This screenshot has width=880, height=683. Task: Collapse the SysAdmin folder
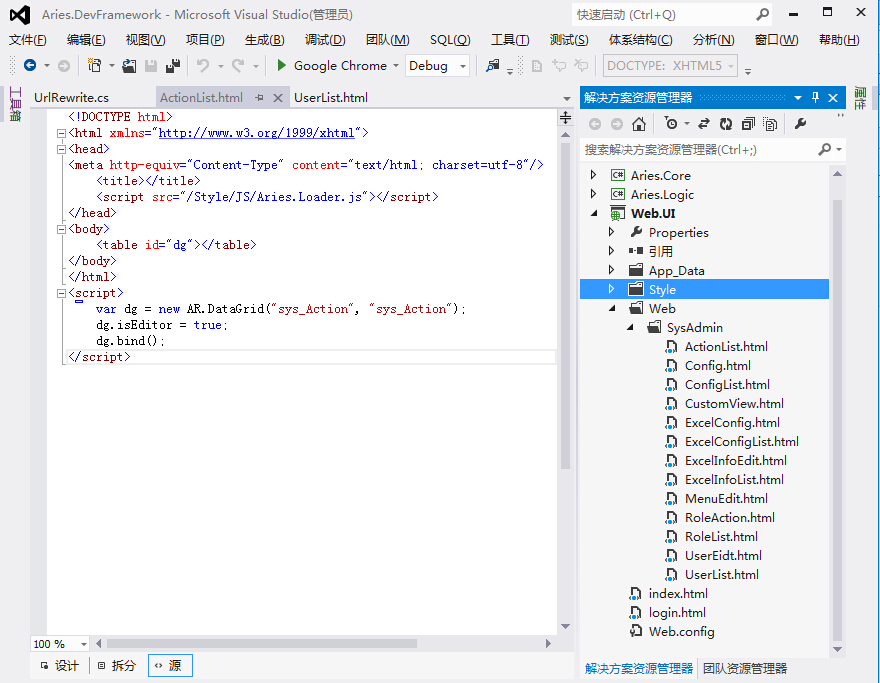[x=630, y=327]
